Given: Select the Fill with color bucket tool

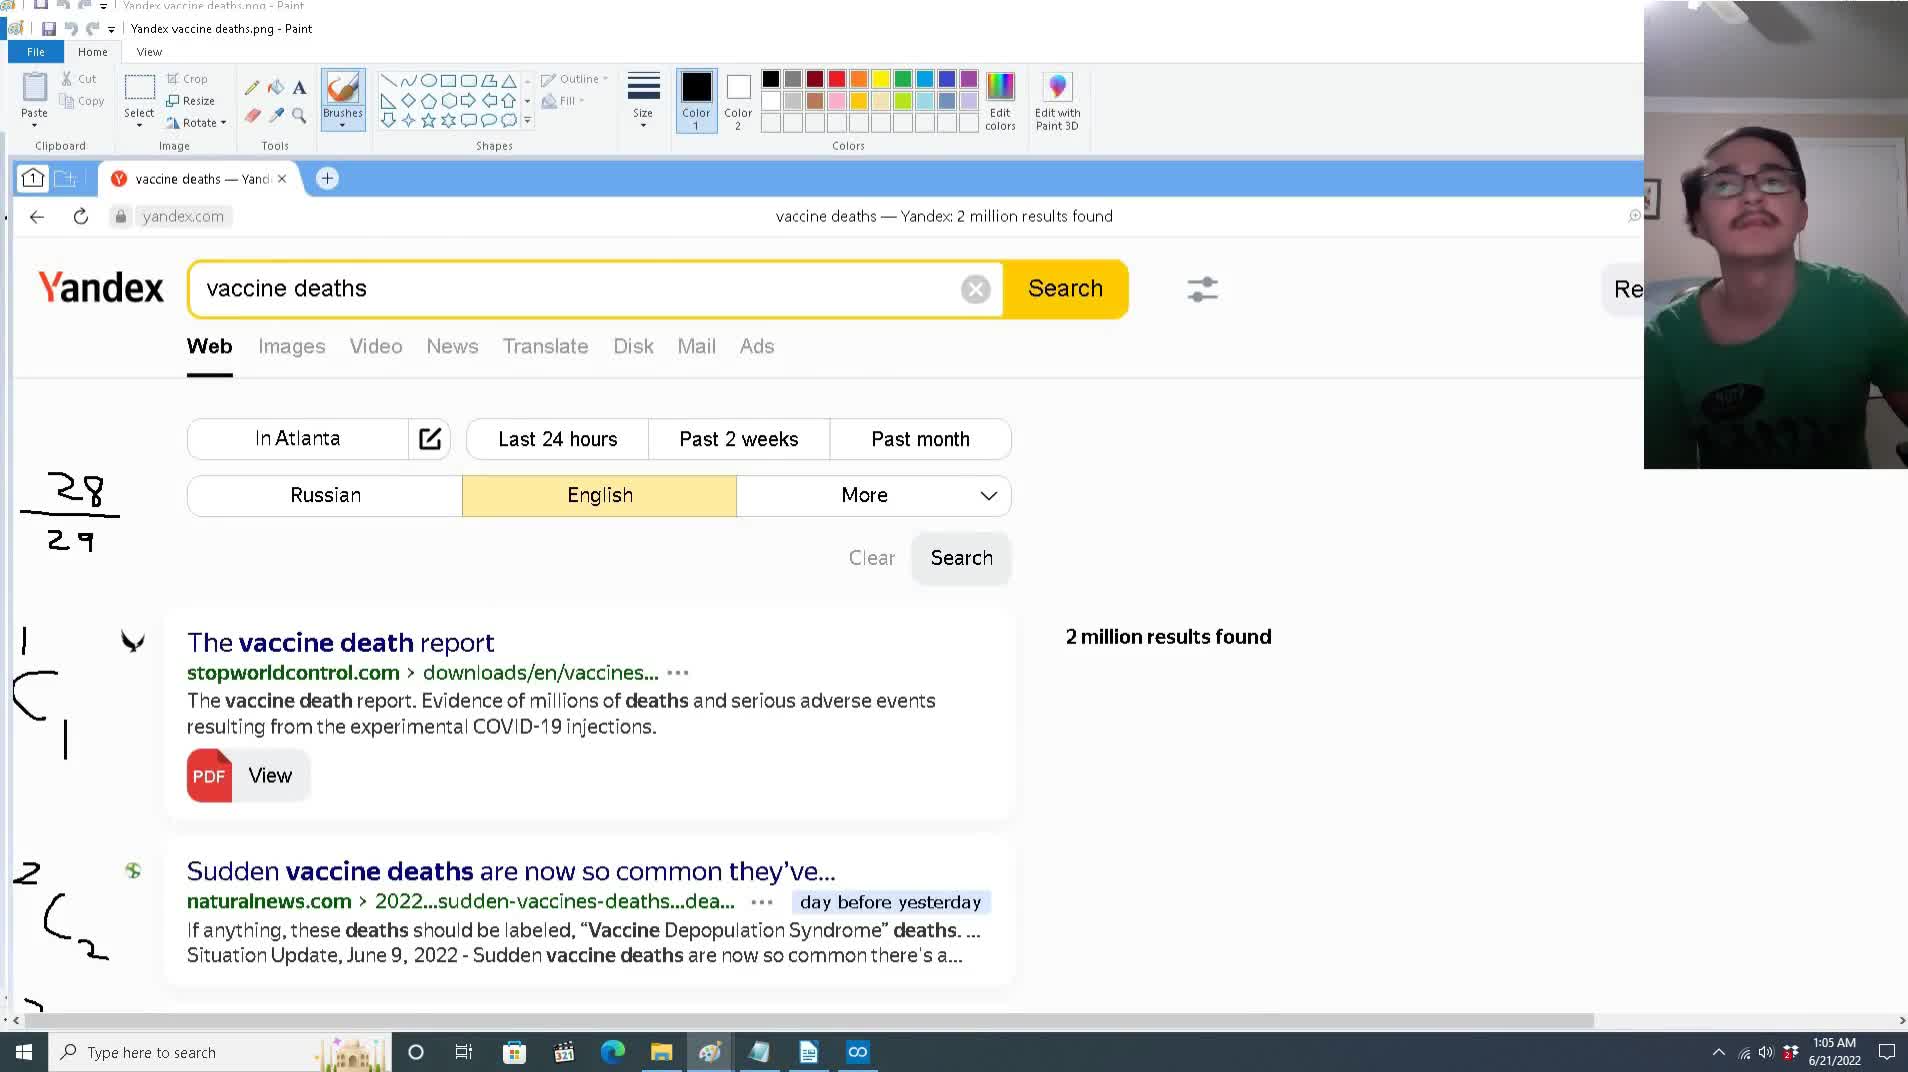Looking at the screenshot, I should pos(275,88).
